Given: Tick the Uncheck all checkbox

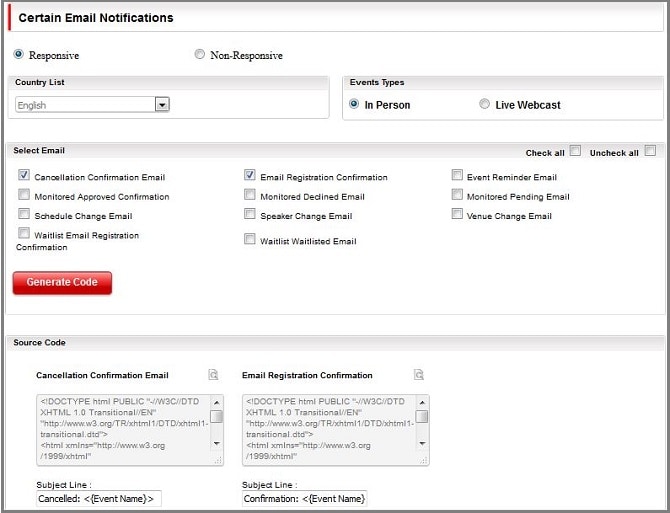Looking at the screenshot, I should tap(650, 151).
